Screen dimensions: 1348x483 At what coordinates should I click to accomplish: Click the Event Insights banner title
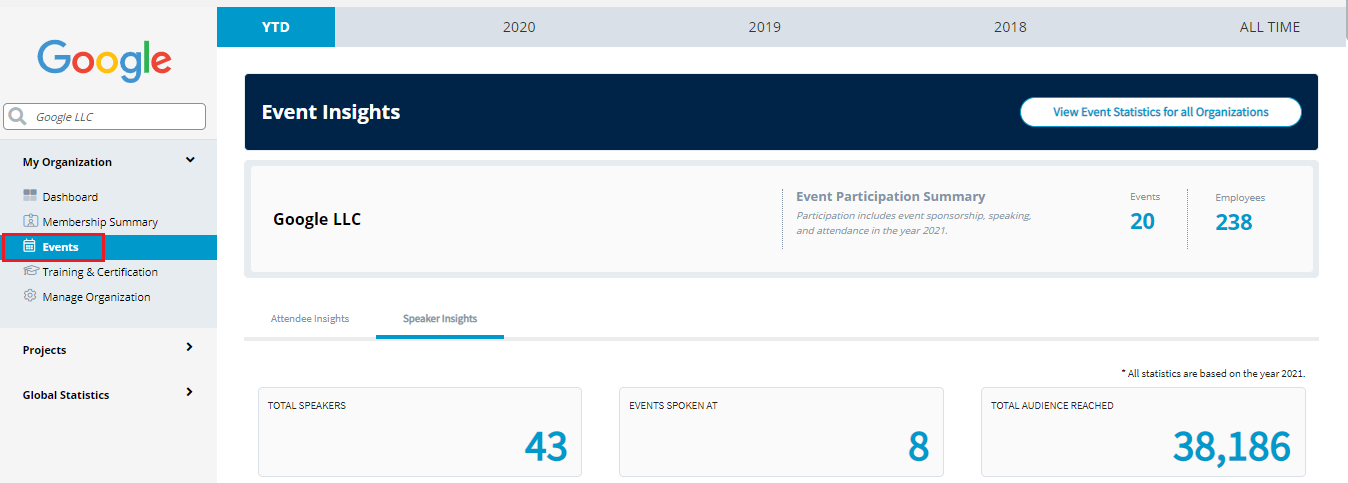[x=331, y=112]
